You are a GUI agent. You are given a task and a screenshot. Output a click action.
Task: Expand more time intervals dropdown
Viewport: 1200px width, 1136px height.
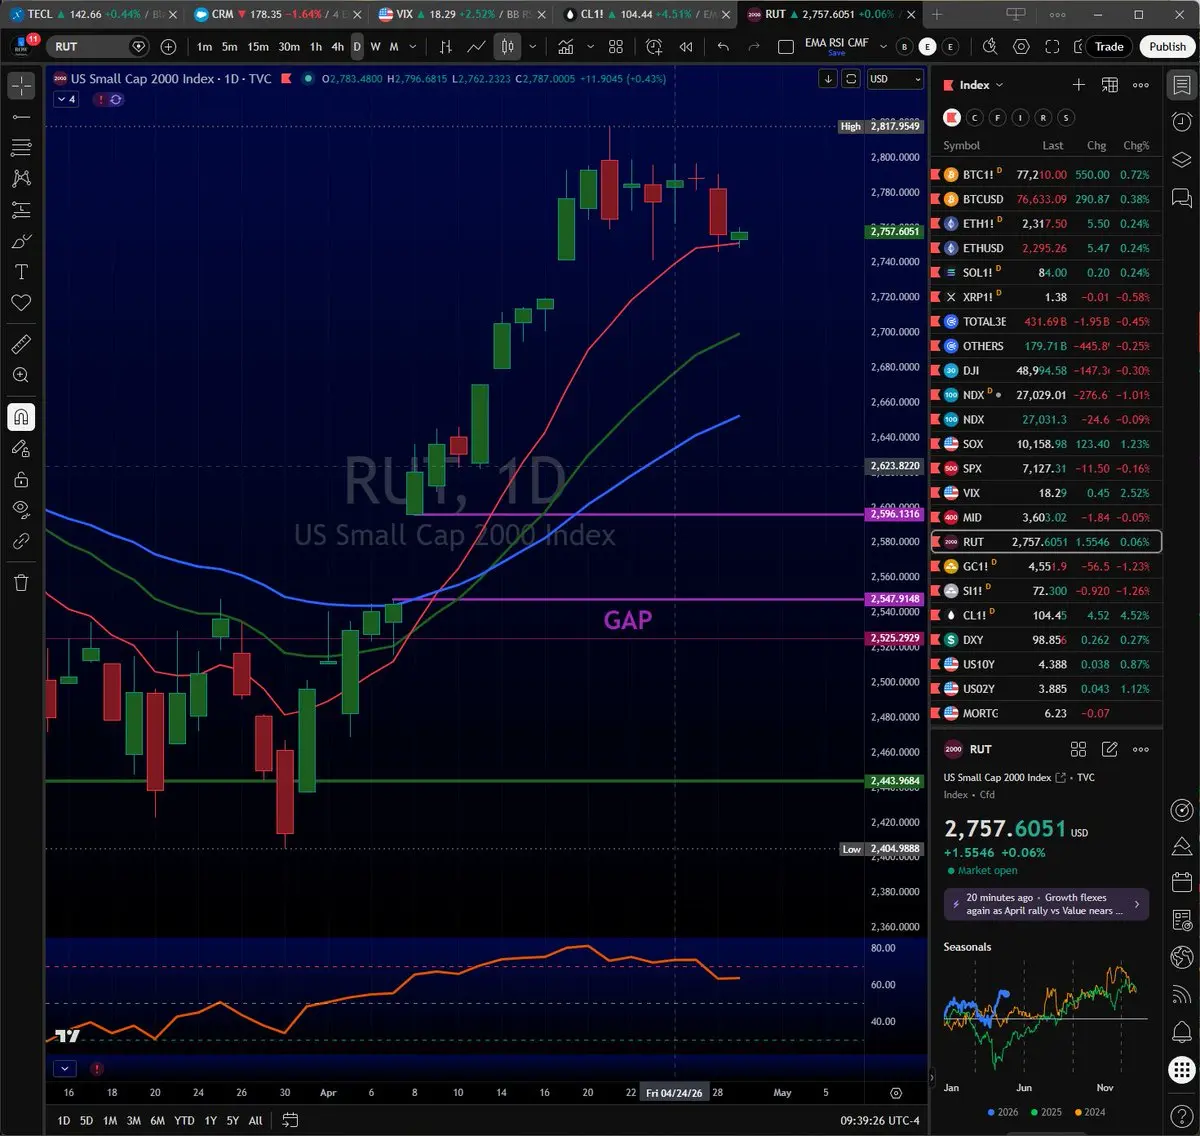pyautogui.click(x=413, y=47)
